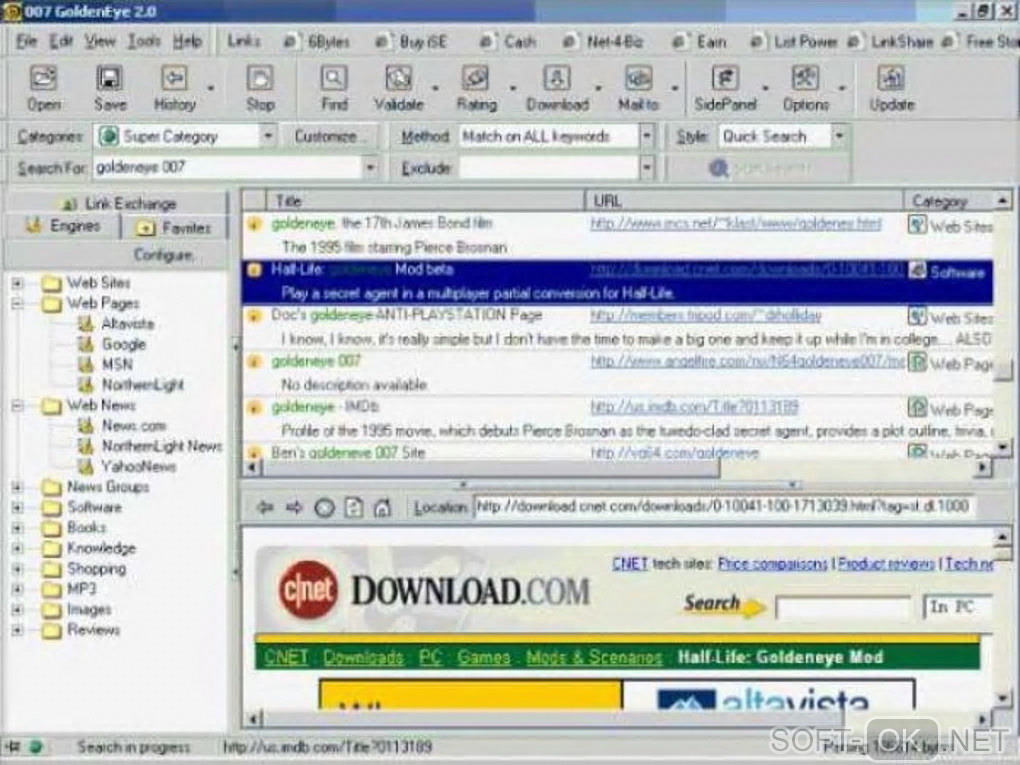Screen dimensions: 1020x765
Task: Click the browser stop circle icon
Action: tap(325, 507)
